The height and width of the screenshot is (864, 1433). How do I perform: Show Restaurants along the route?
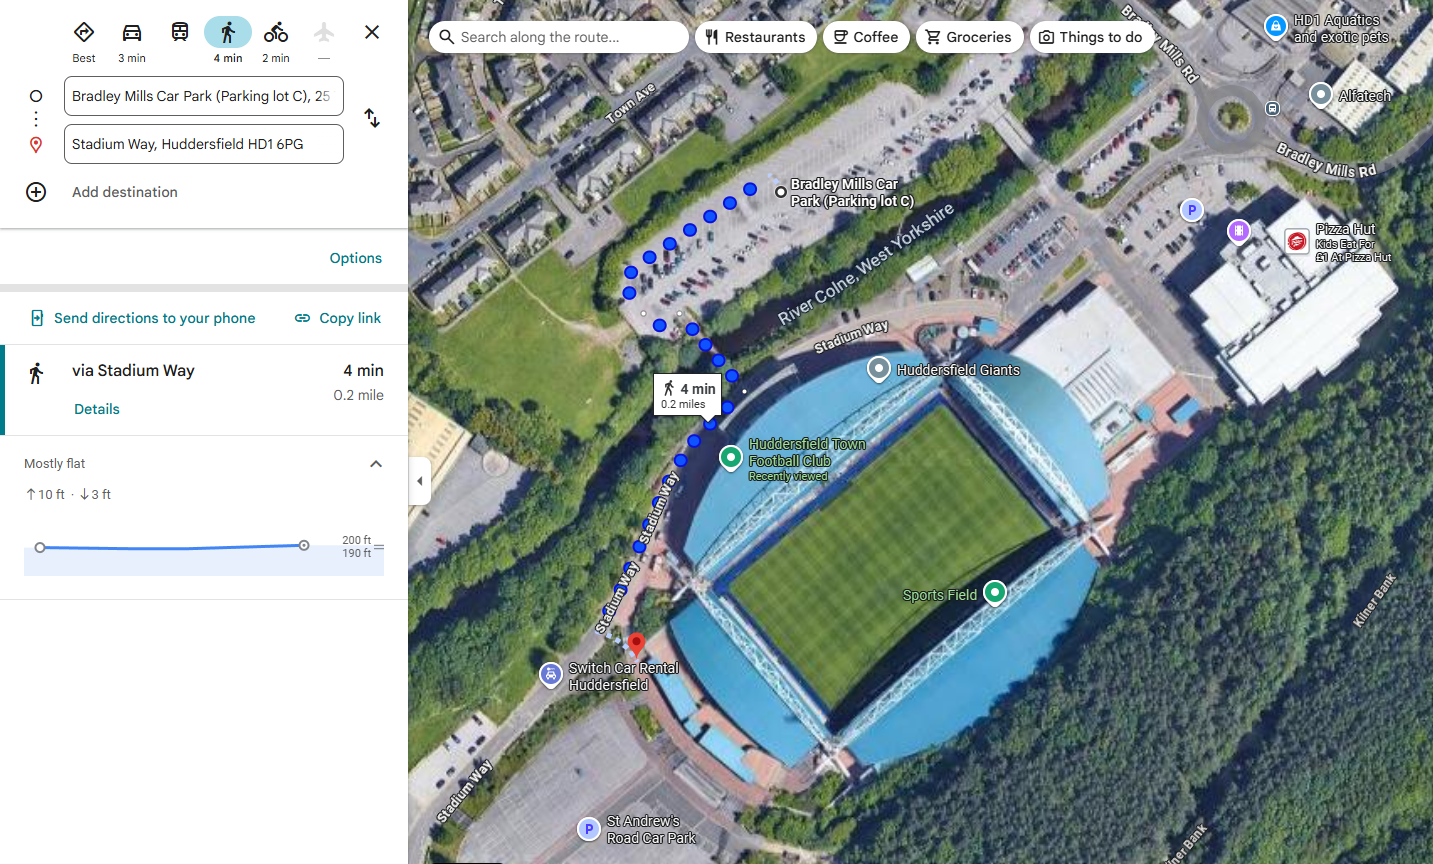[755, 37]
